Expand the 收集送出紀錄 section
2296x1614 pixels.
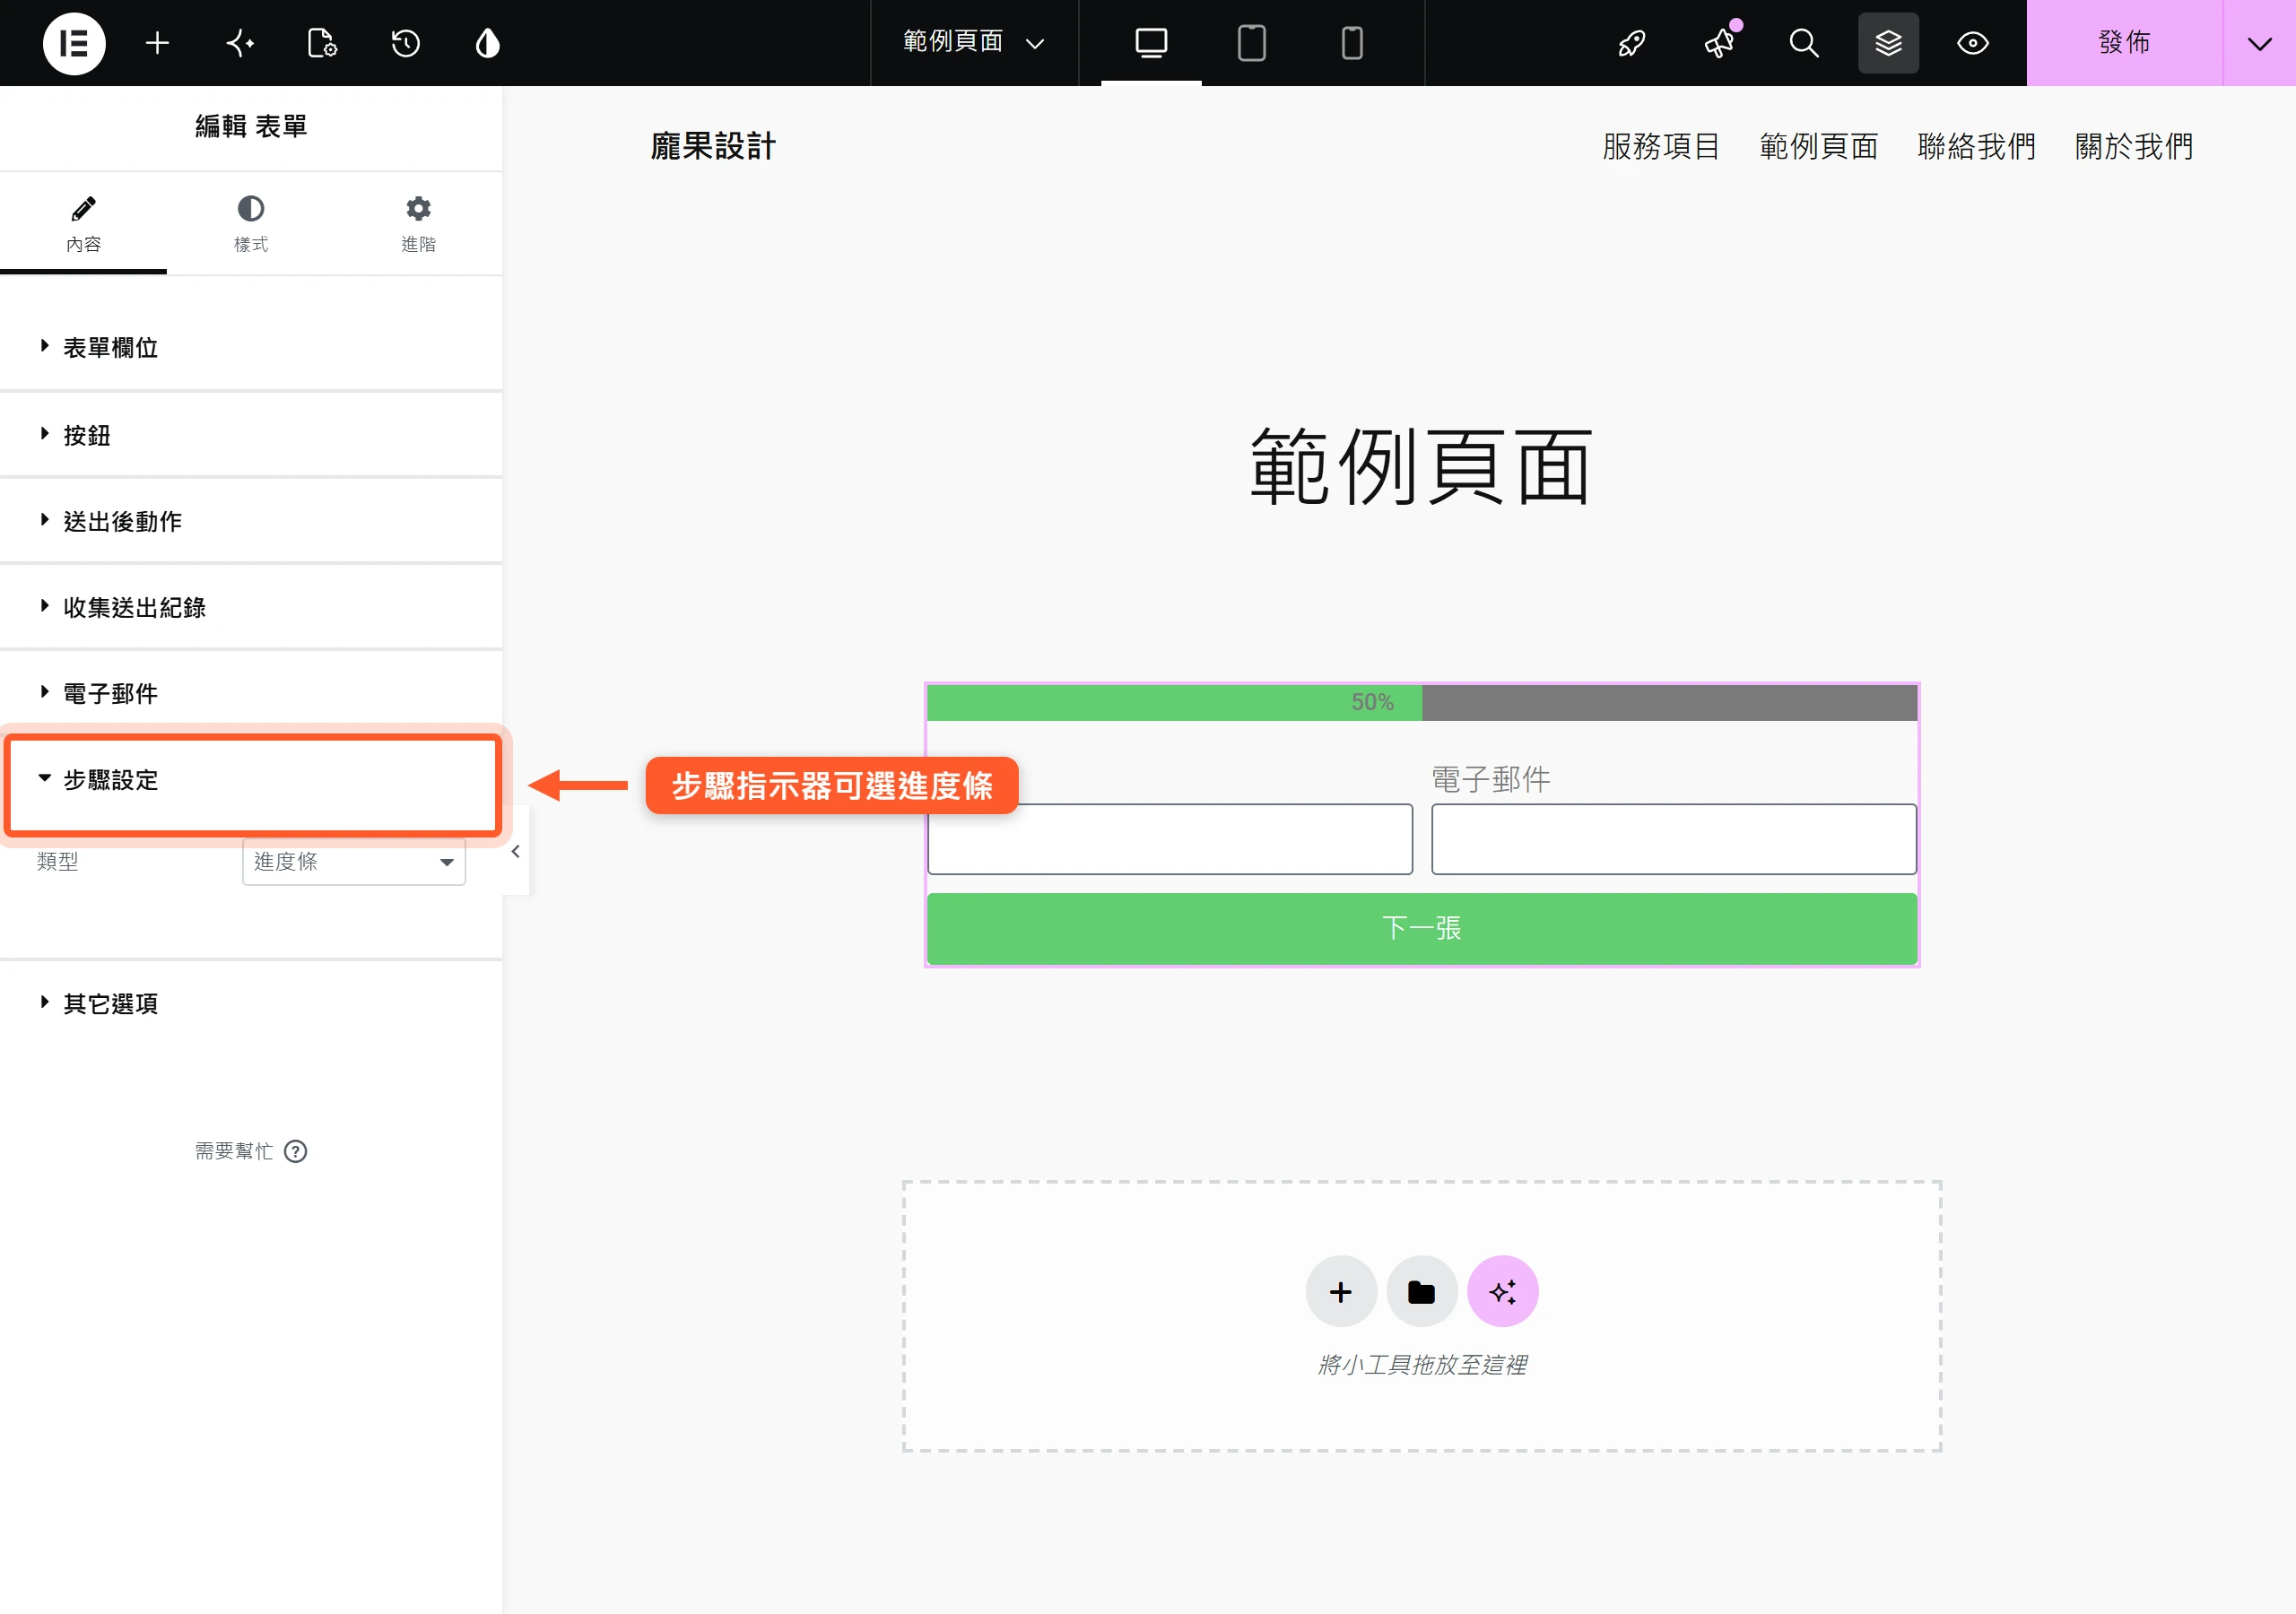coord(251,606)
